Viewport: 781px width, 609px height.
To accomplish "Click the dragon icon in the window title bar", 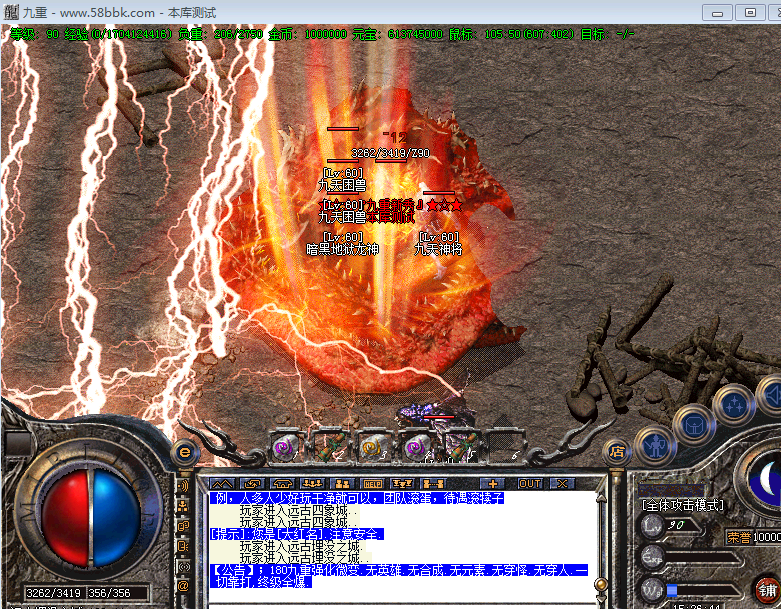I will tap(11, 12).
